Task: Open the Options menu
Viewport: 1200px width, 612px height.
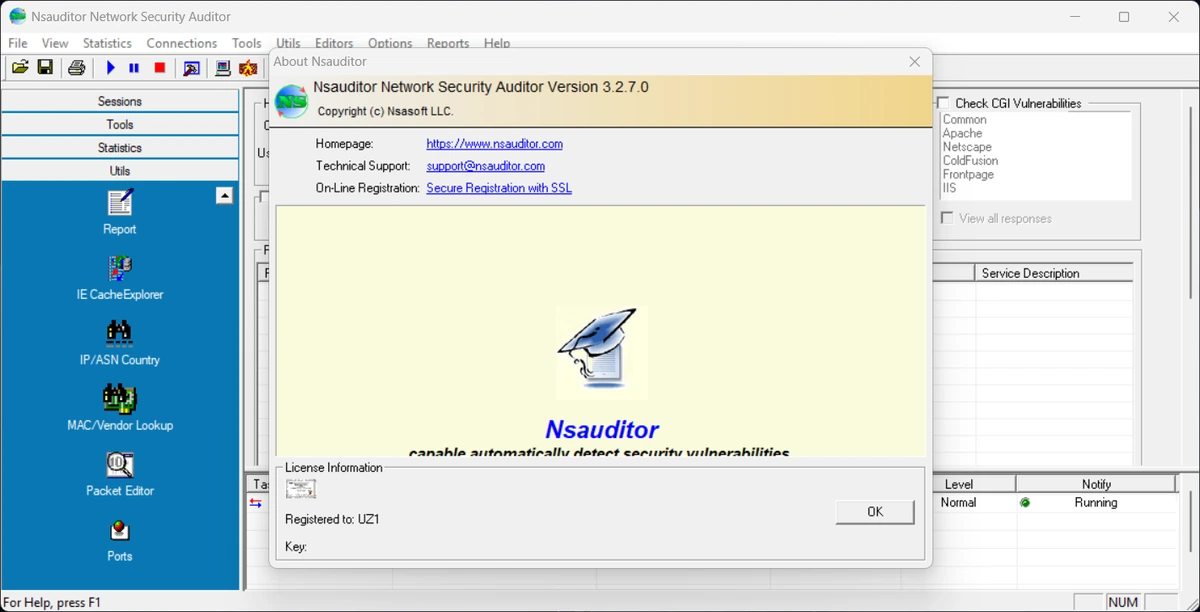Action: click(390, 43)
